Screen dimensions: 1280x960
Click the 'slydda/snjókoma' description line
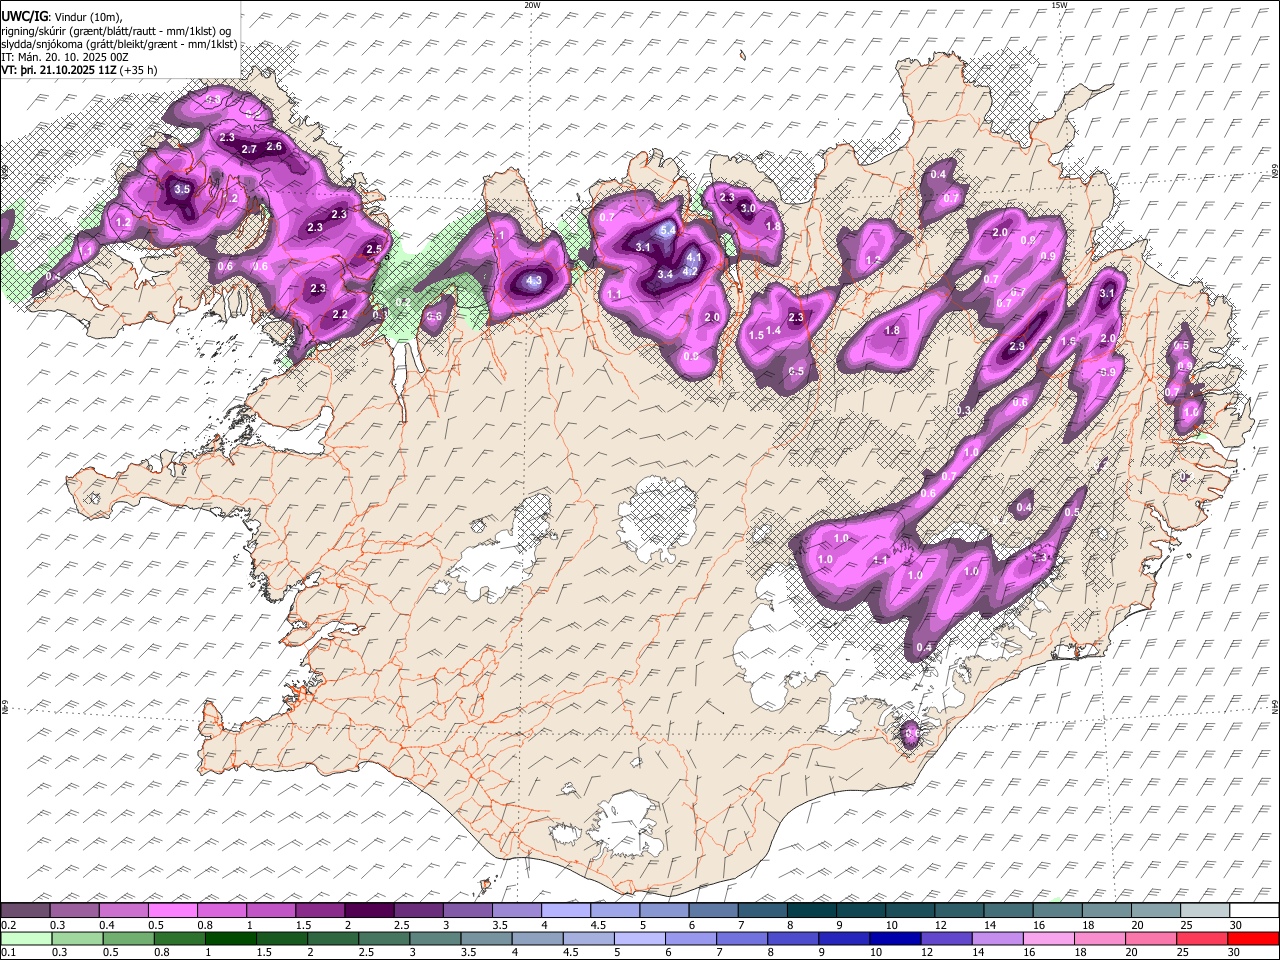coord(119,44)
